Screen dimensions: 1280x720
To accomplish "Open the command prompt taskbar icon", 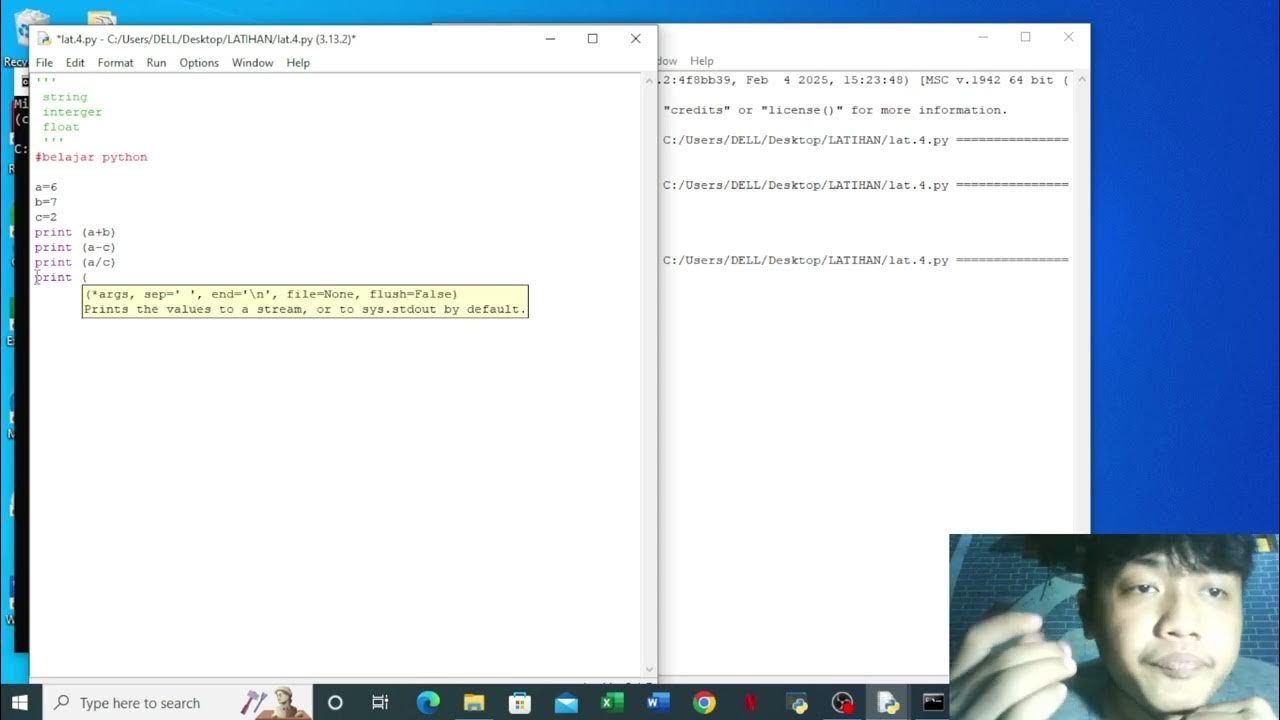I will tap(933, 702).
